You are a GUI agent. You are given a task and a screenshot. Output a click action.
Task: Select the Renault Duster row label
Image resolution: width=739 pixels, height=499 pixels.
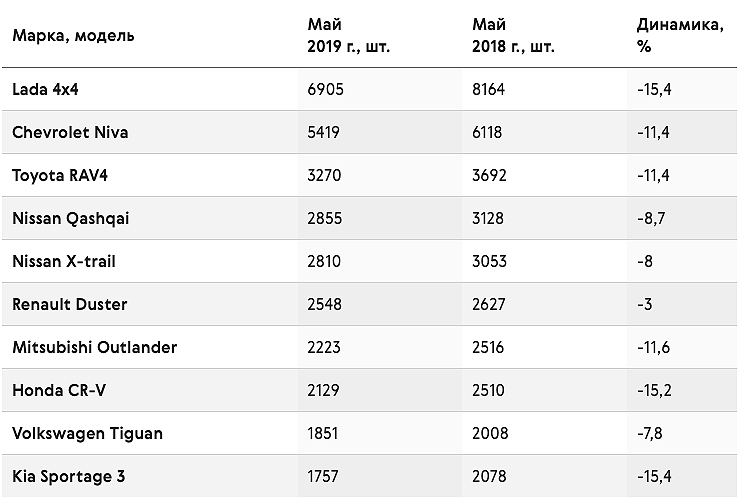tap(70, 304)
